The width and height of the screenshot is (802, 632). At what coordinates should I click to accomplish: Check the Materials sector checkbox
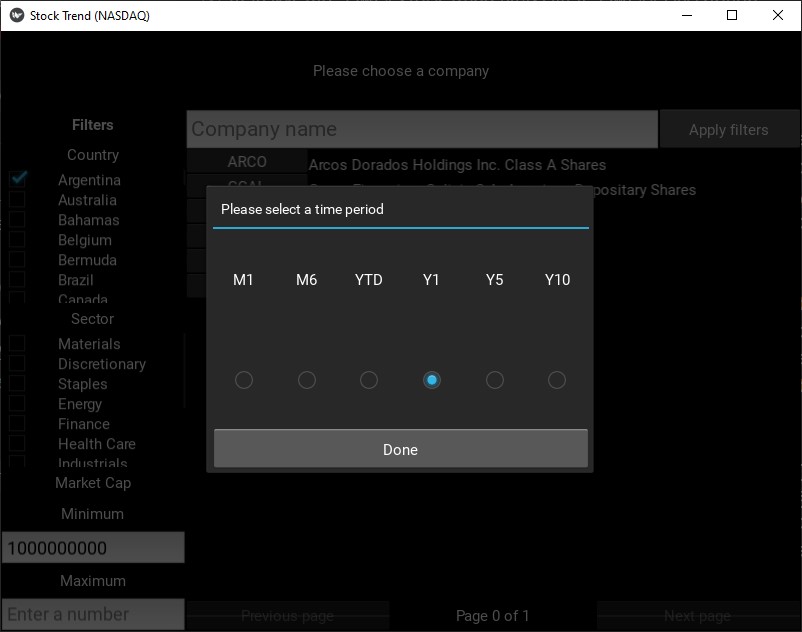click(x=17, y=343)
